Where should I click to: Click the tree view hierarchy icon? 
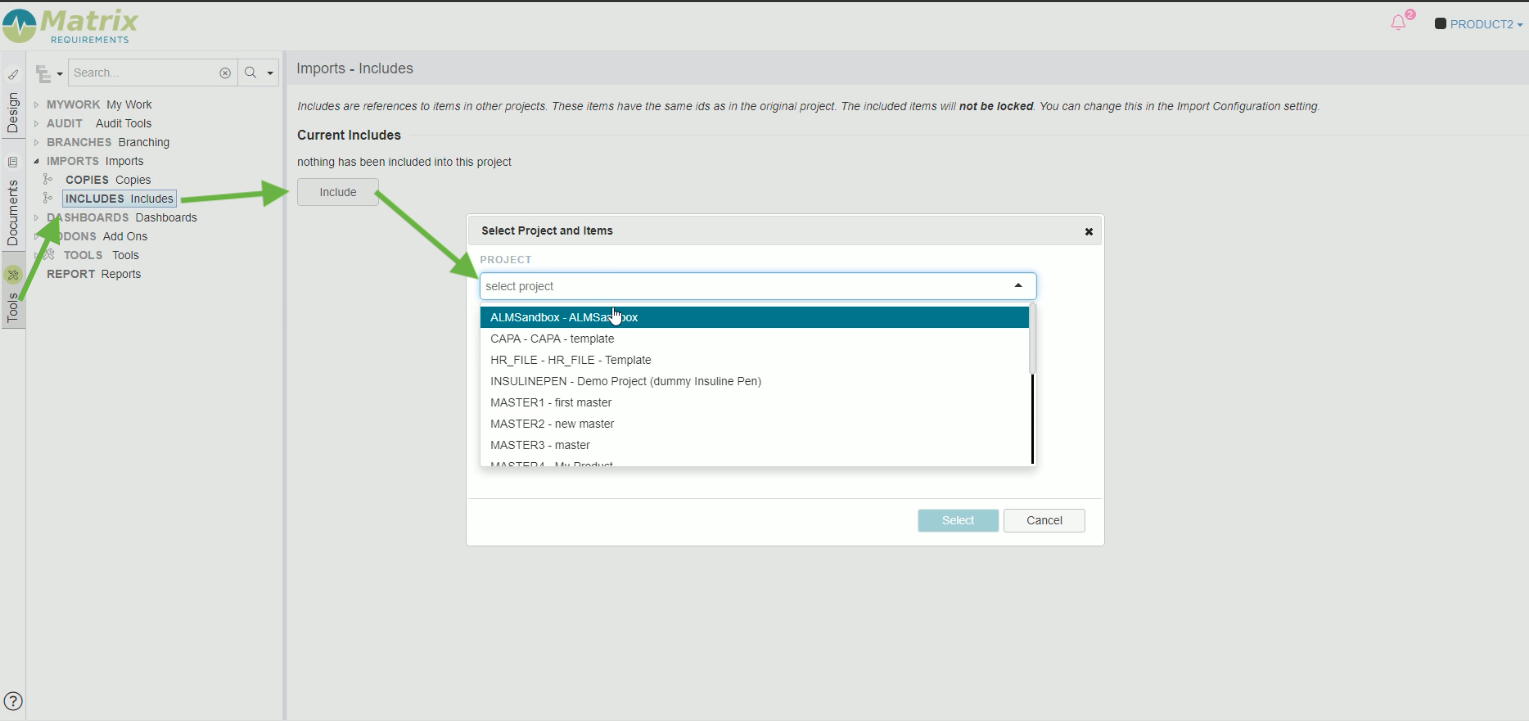pyautogui.click(x=43, y=73)
